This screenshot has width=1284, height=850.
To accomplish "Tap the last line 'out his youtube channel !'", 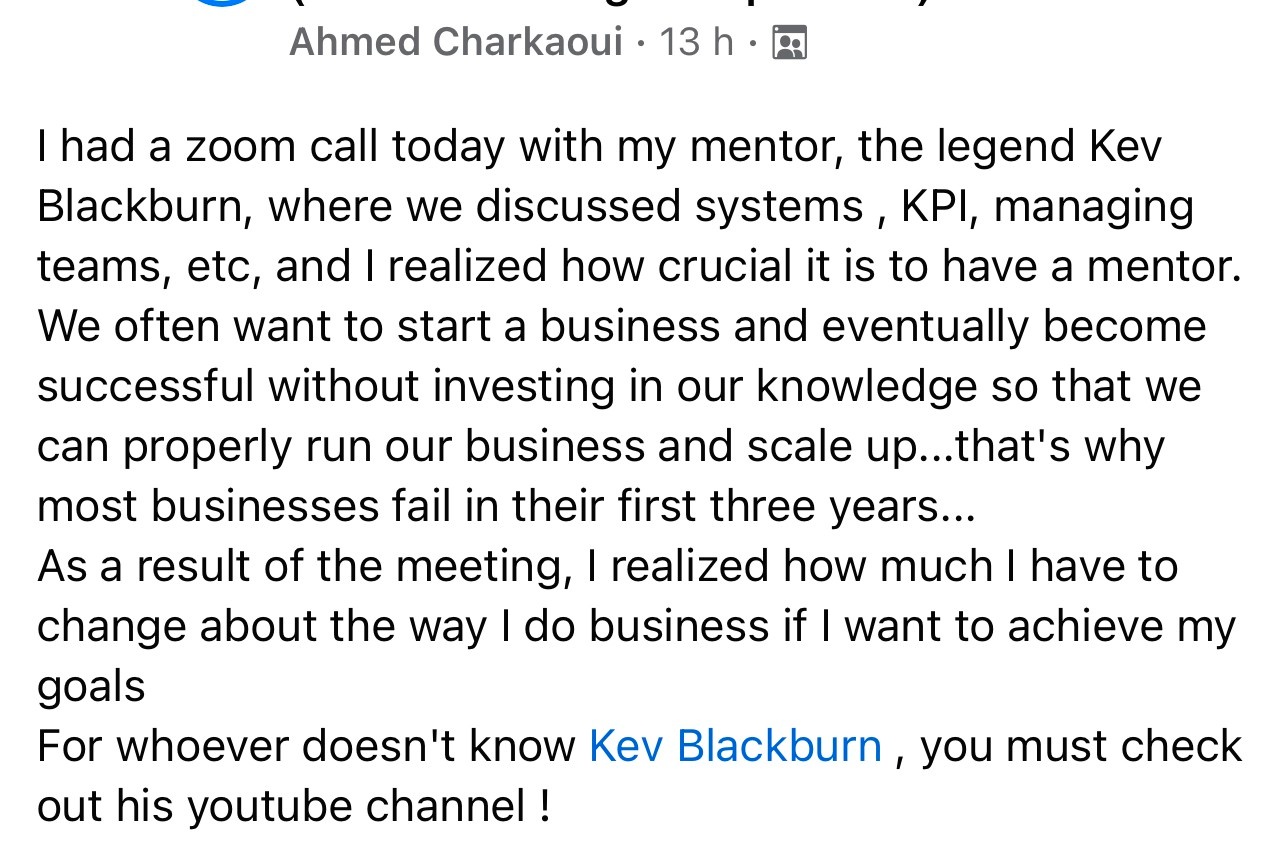I will [294, 807].
